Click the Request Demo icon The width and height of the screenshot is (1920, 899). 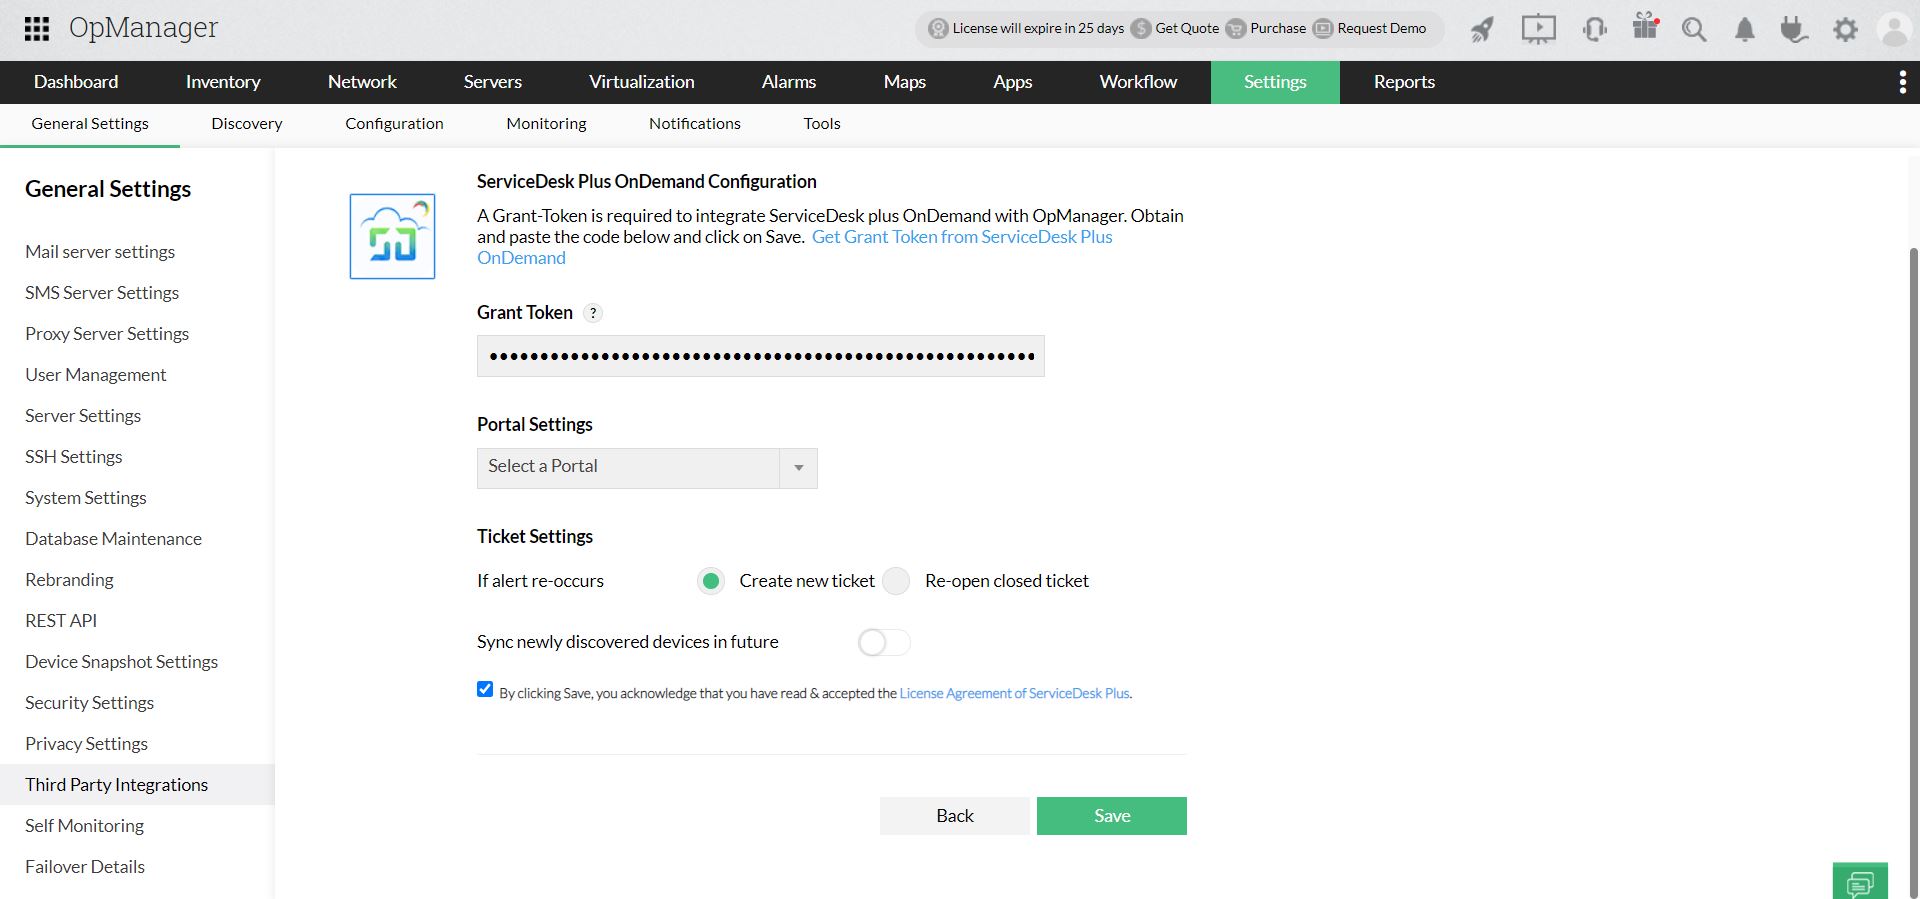click(1323, 29)
